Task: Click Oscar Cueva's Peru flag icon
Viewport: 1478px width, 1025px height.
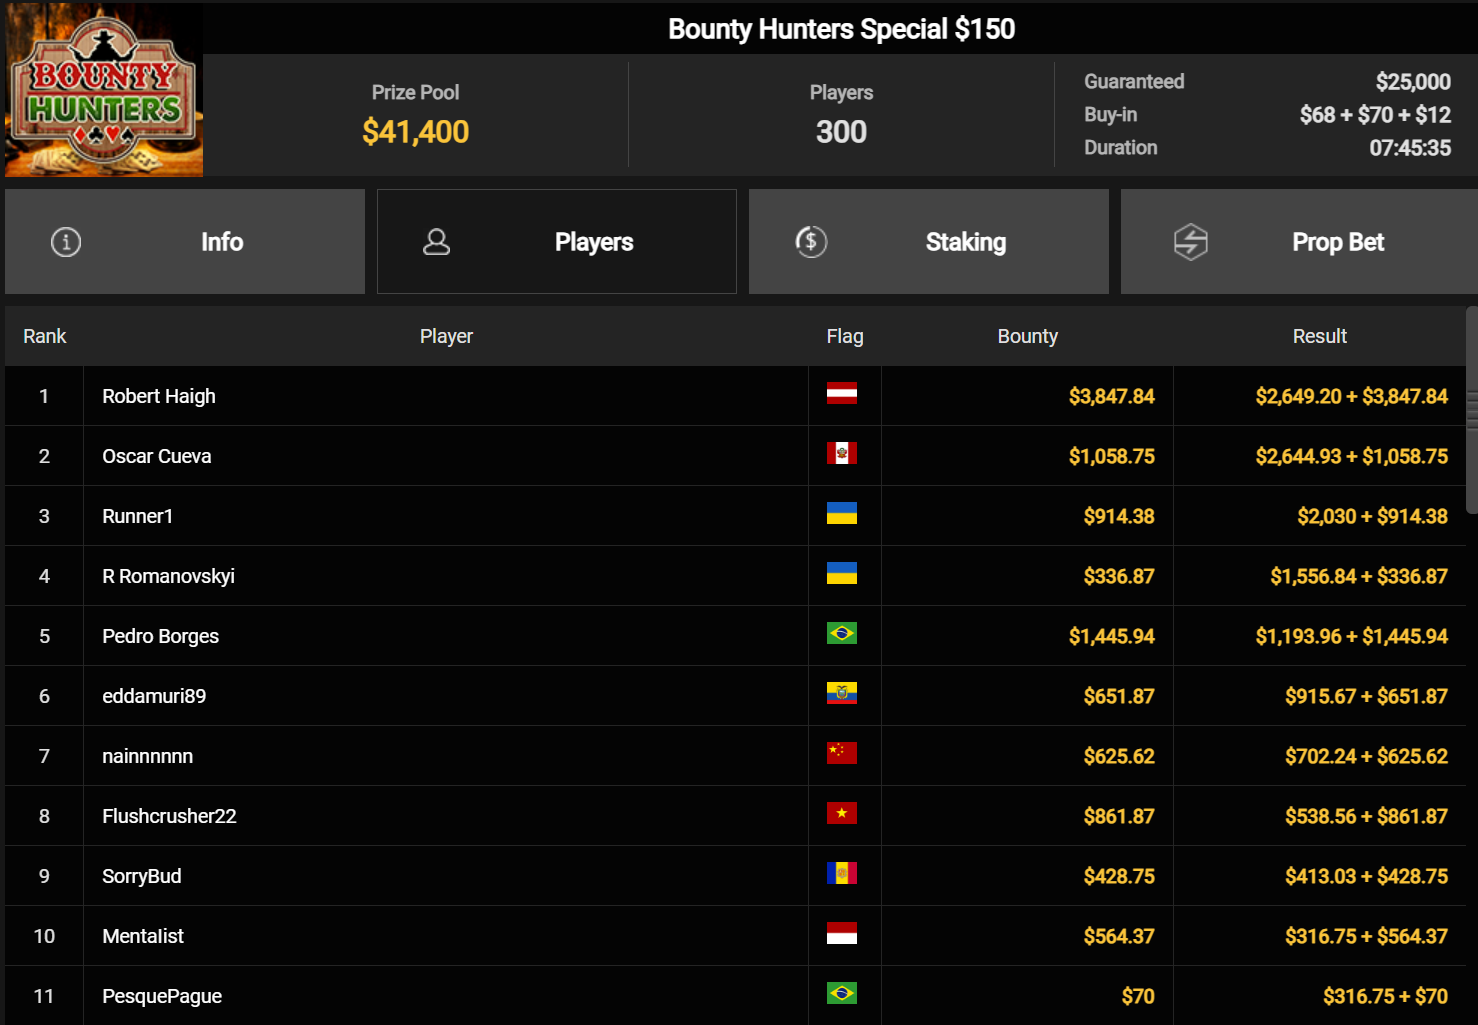Action: [x=842, y=454]
